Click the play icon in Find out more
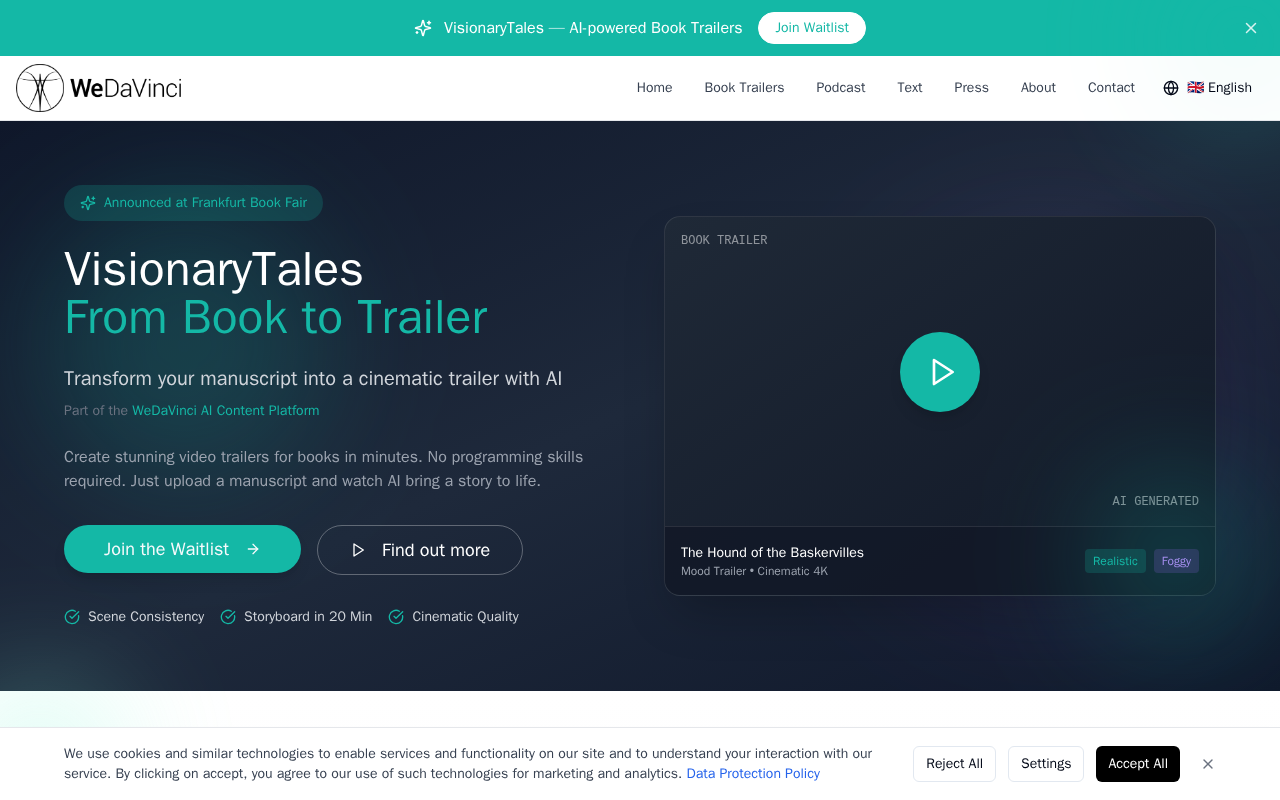Image resolution: width=1280 pixels, height=800 pixels. click(x=358, y=550)
